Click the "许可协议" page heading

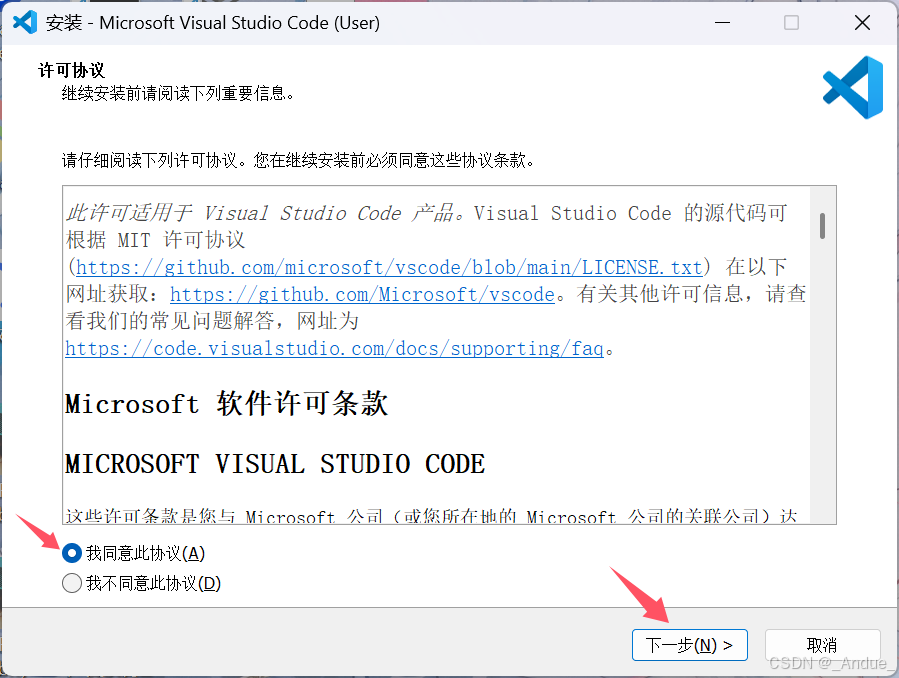72,70
